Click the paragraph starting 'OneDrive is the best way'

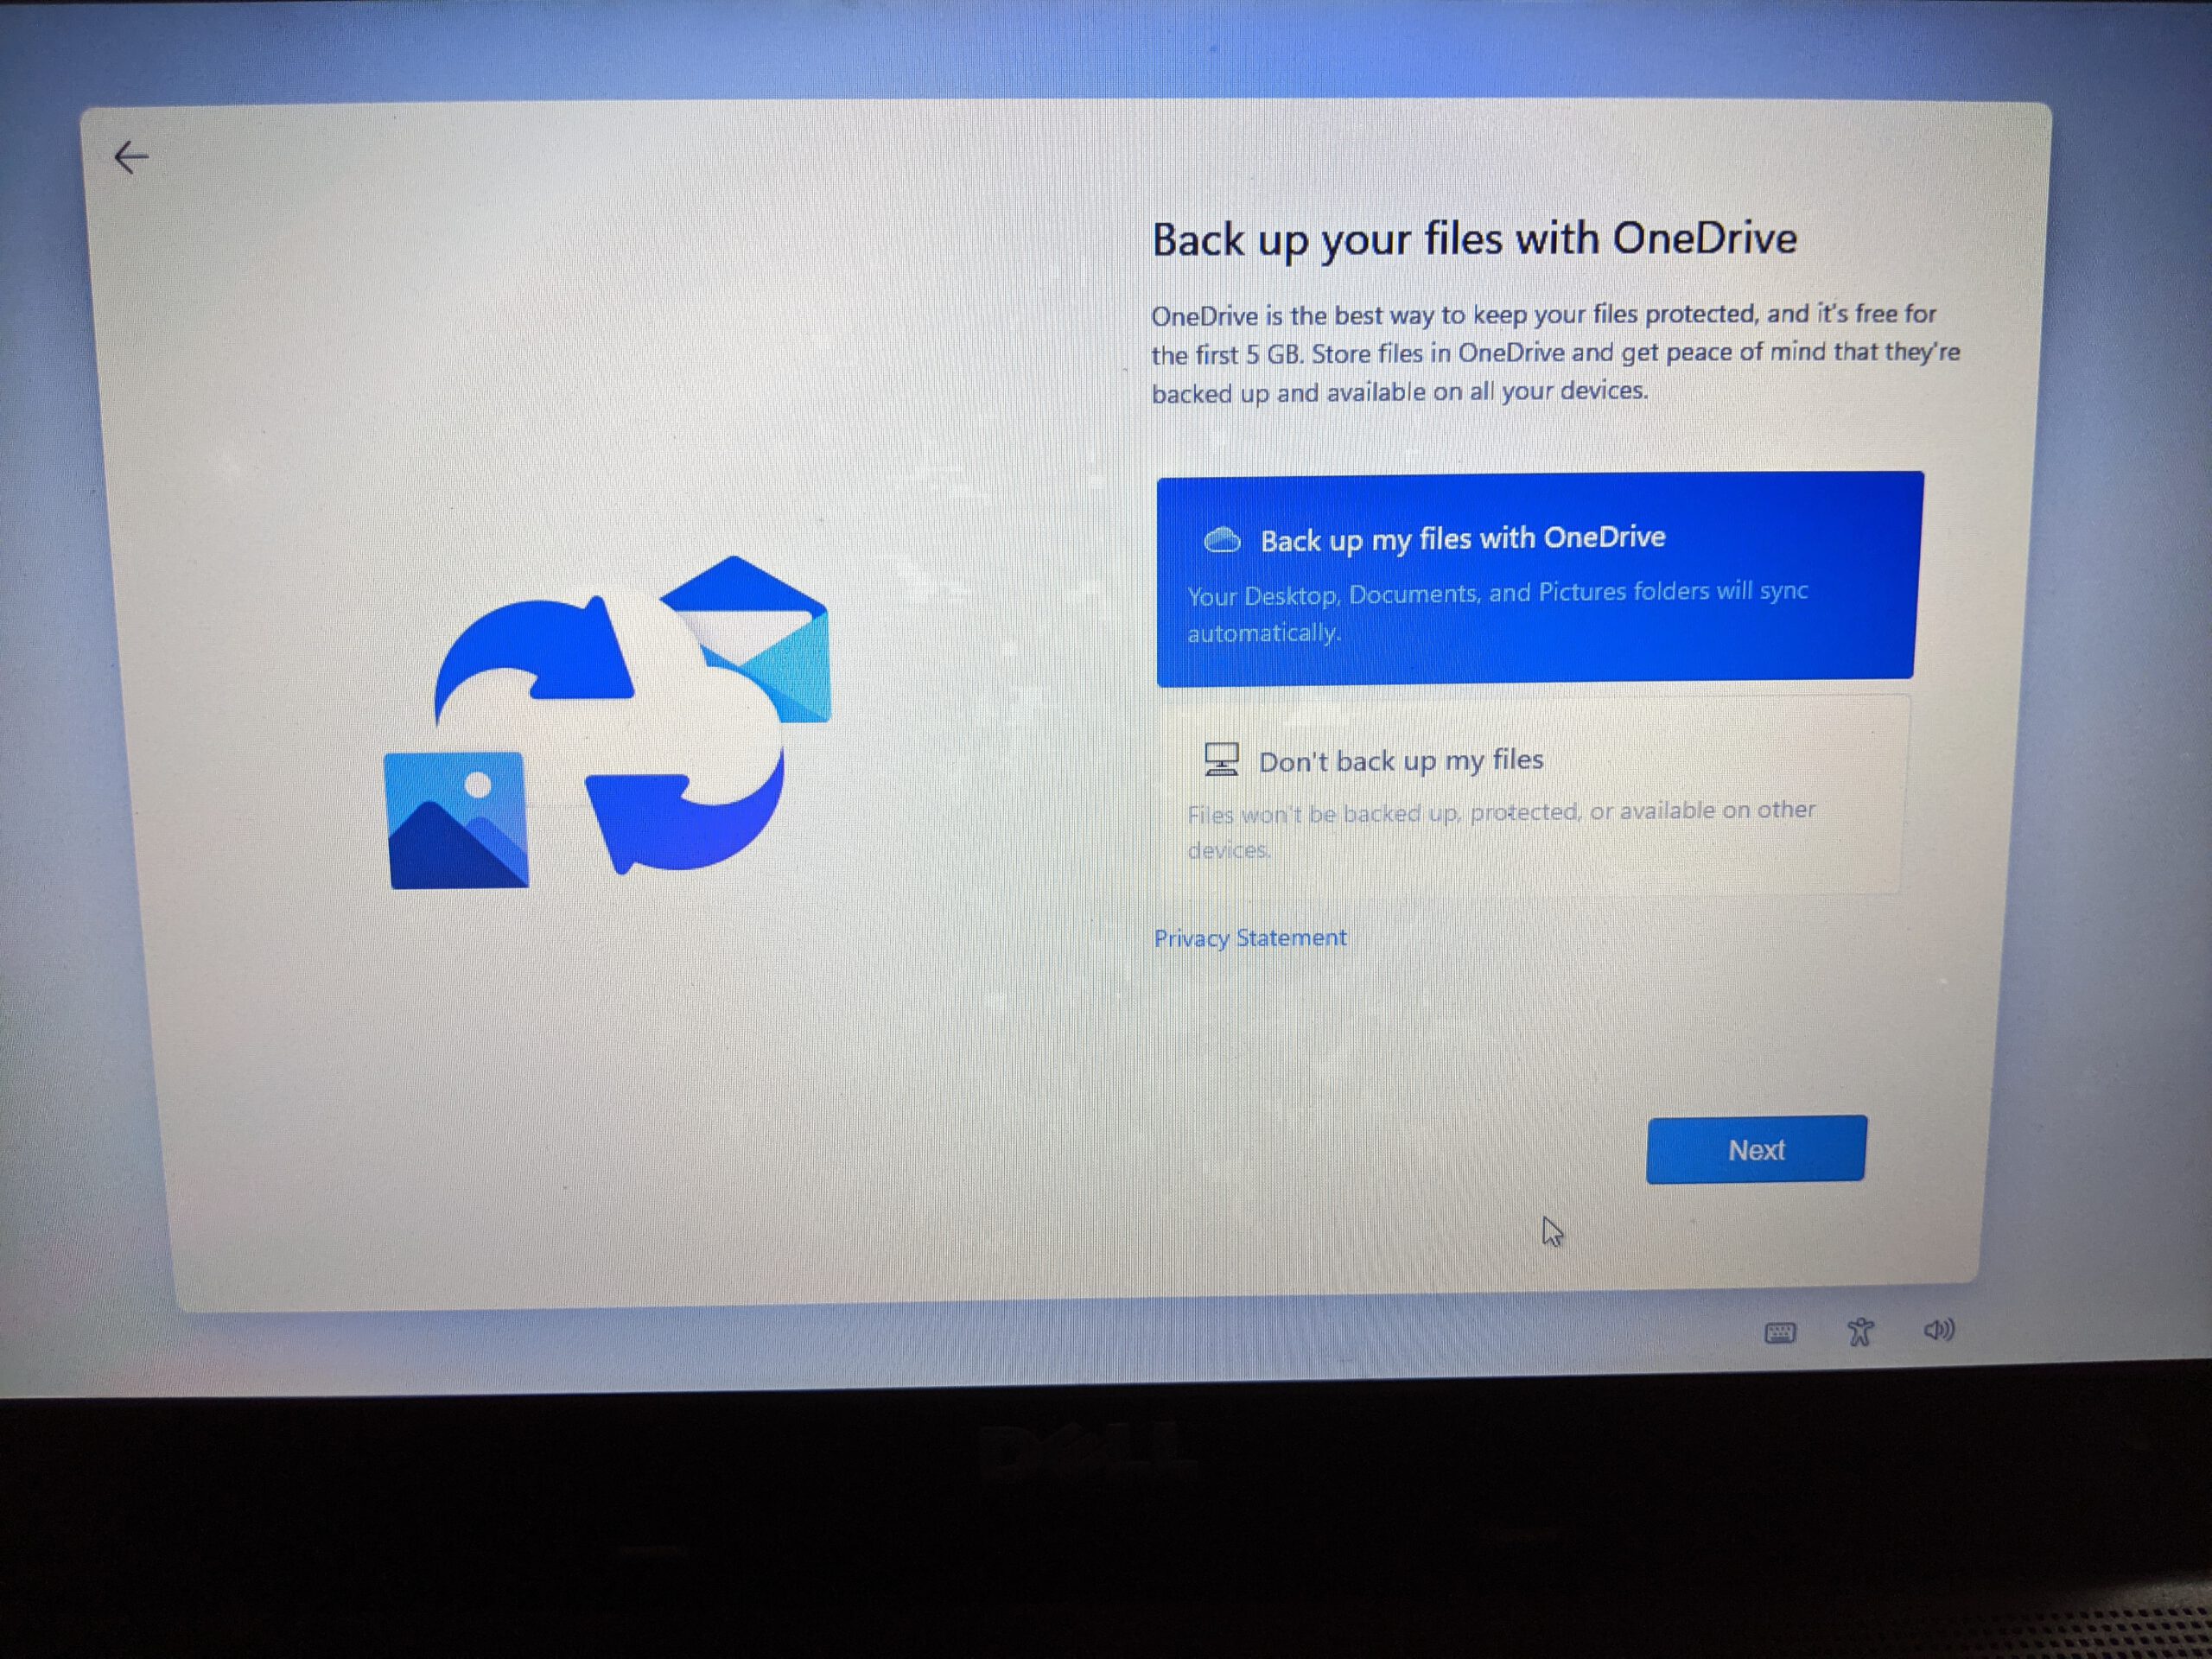[1555, 353]
